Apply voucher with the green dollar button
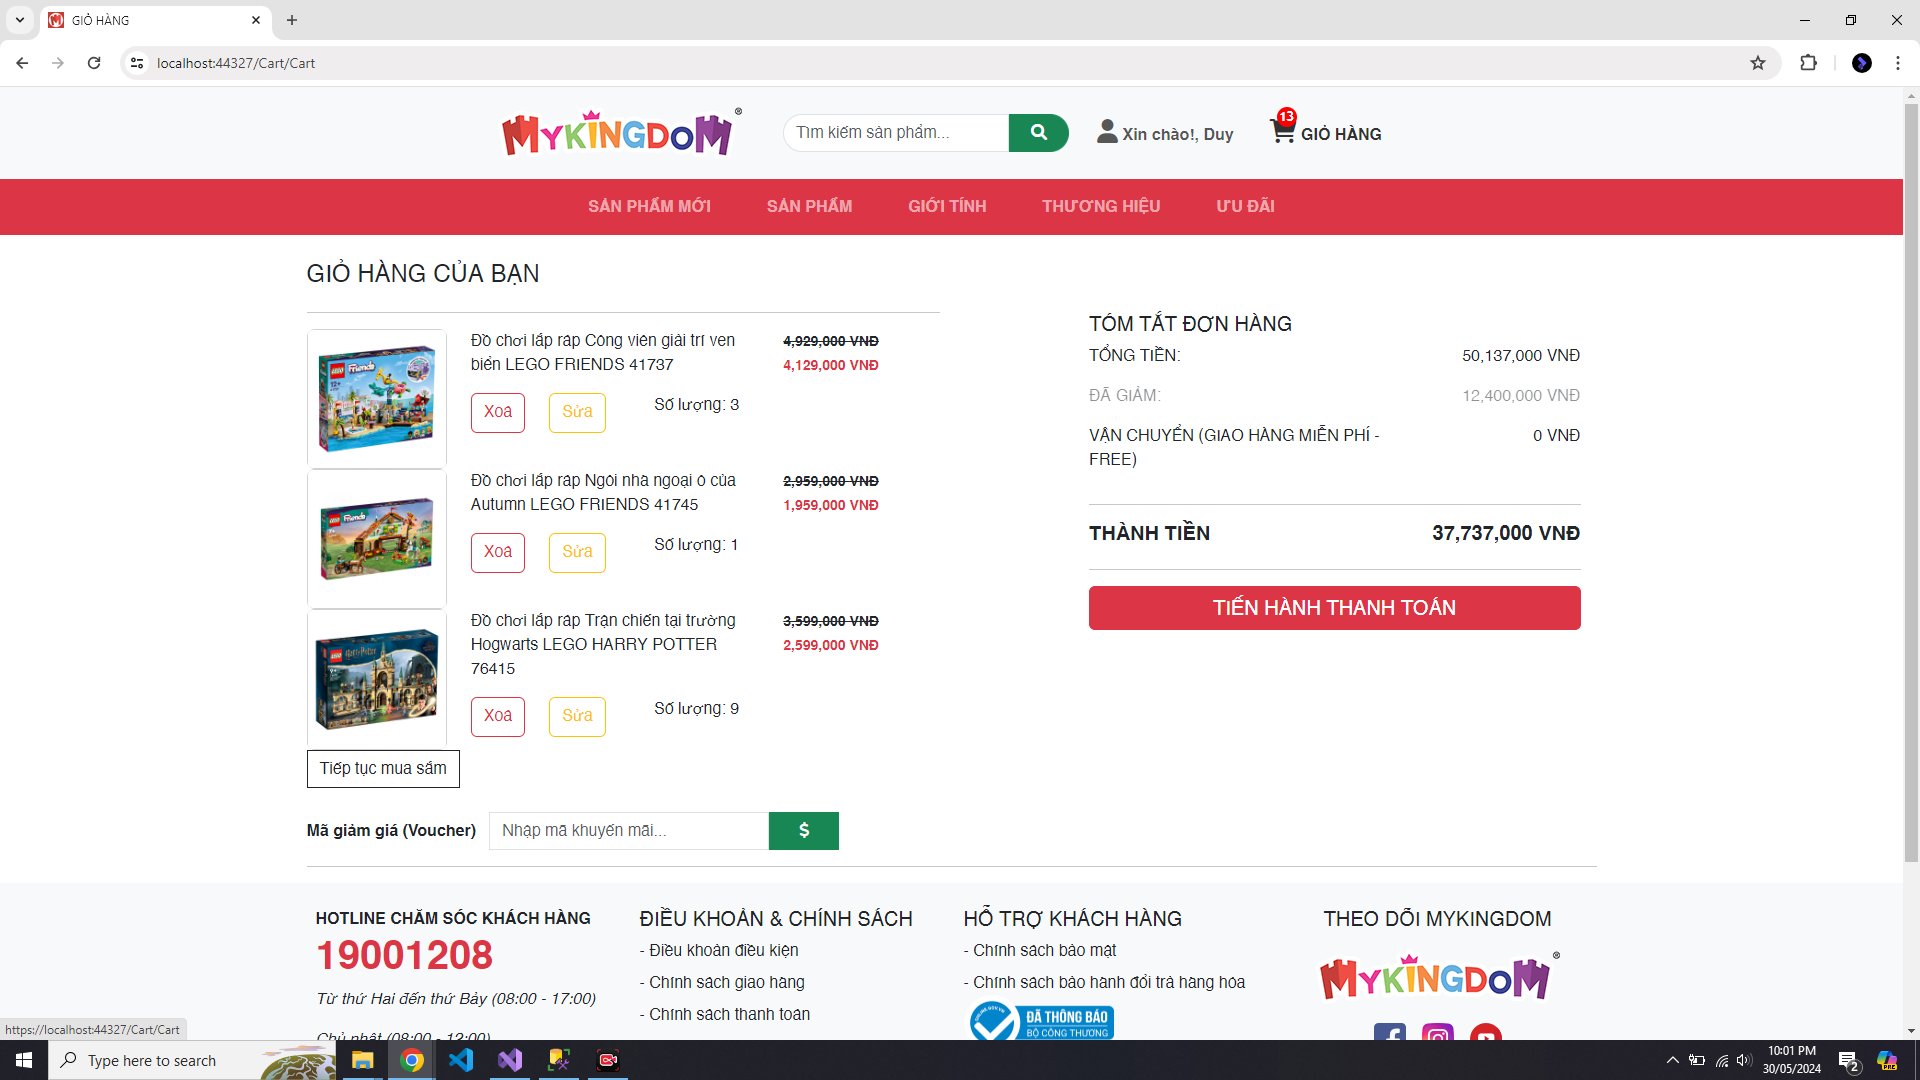 click(803, 830)
